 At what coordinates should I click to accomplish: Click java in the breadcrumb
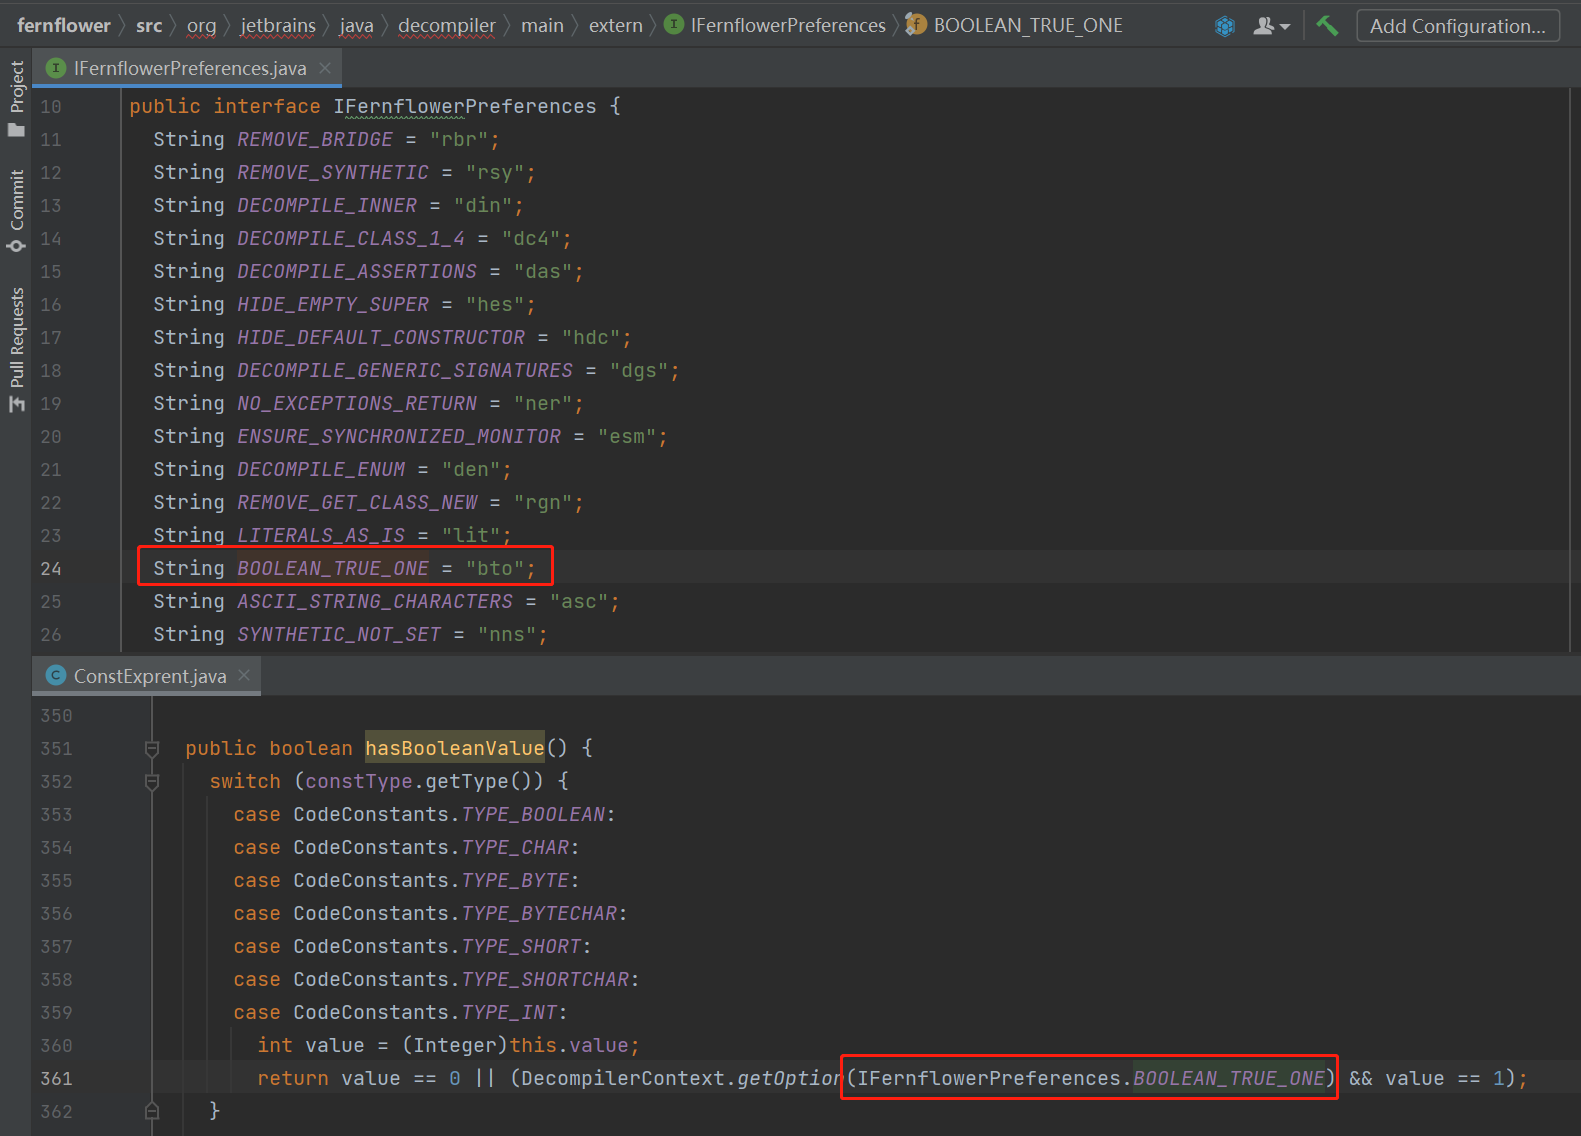click(356, 26)
